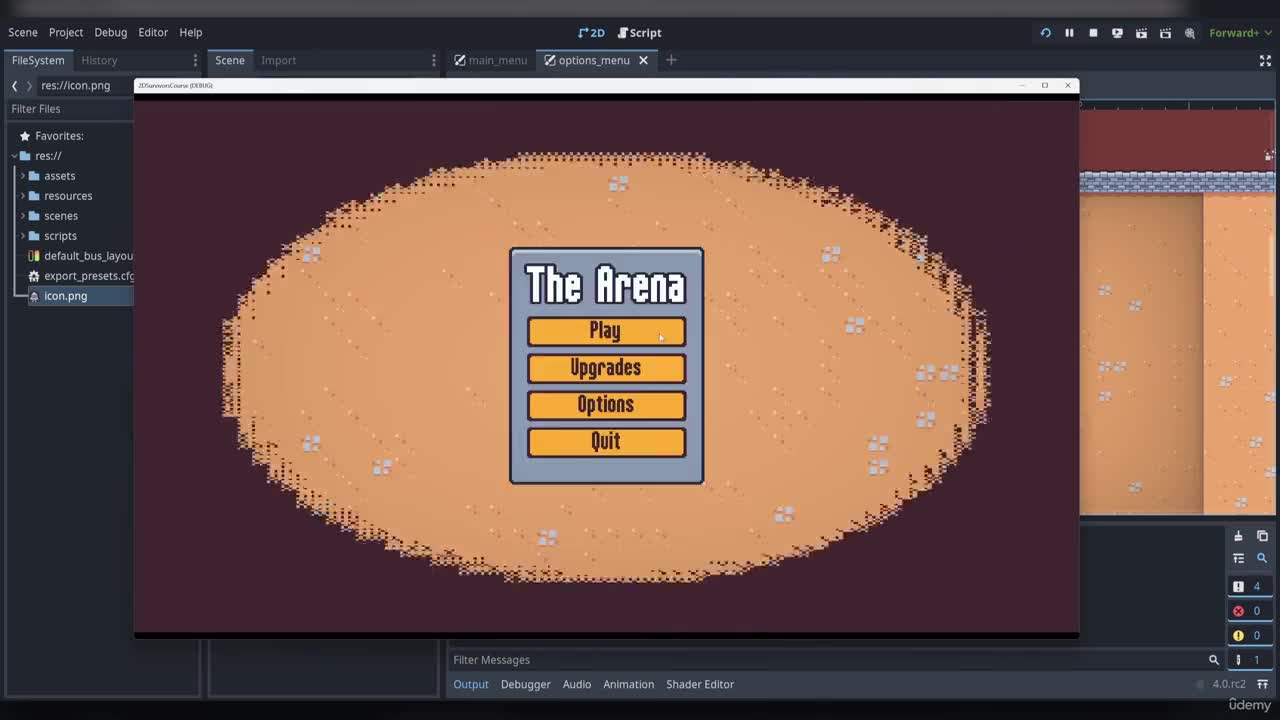Click the Filter Messages output field
This screenshot has width=1280, height=720.
click(836, 660)
